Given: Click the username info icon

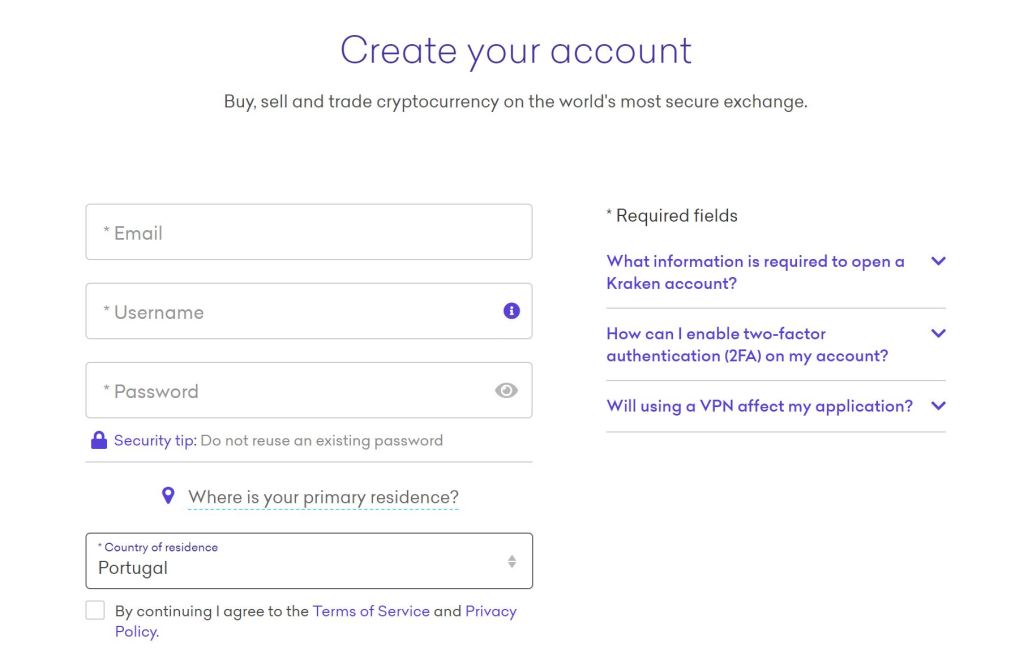Looking at the screenshot, I should click(x=511, y=311).
